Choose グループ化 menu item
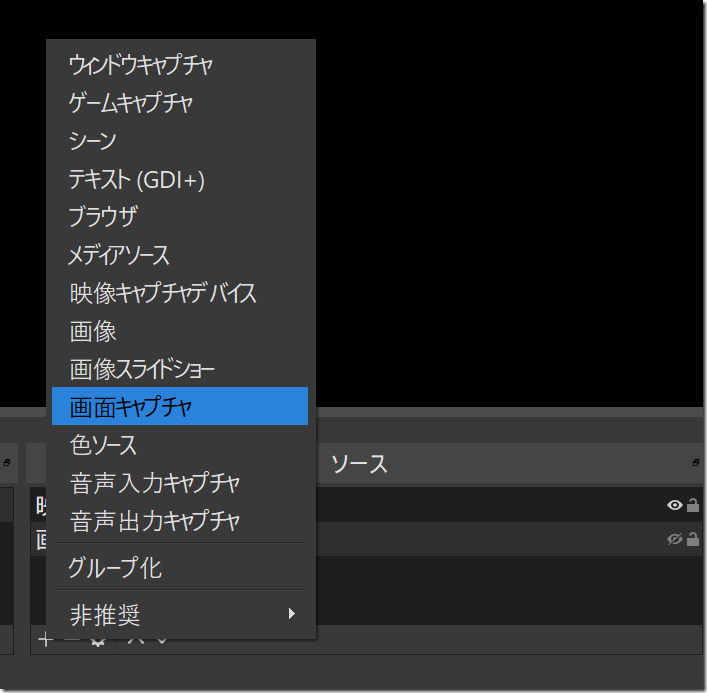 pos(180,567)
